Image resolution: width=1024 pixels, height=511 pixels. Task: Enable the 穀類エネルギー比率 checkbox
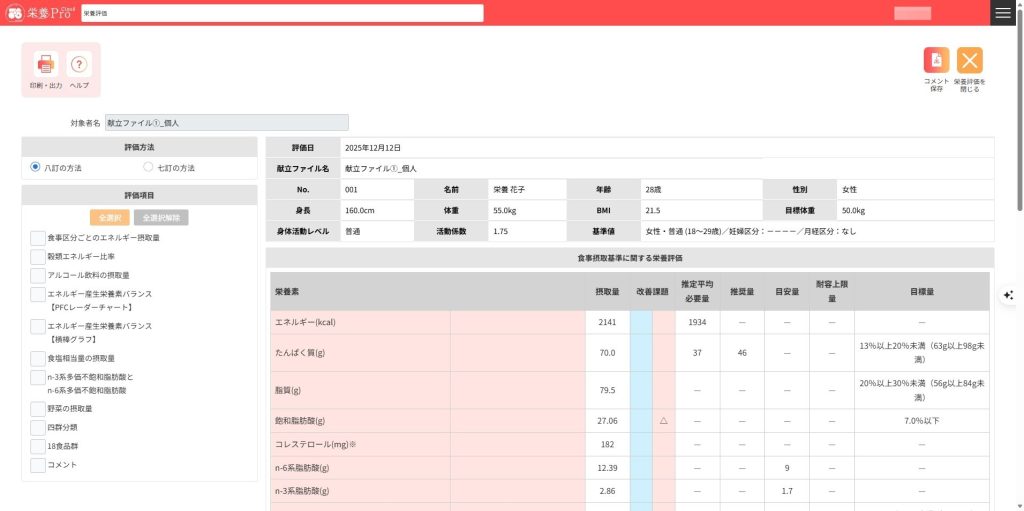[38, 256]
